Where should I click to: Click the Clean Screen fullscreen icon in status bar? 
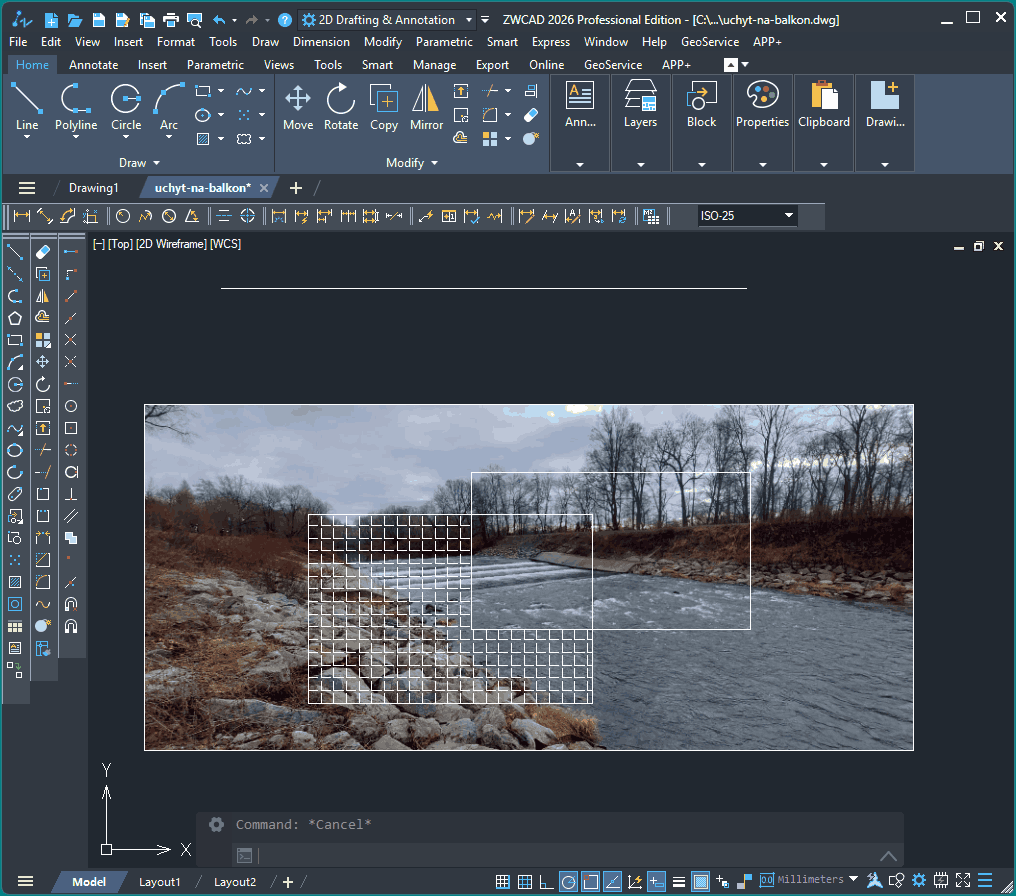point(963,880)
